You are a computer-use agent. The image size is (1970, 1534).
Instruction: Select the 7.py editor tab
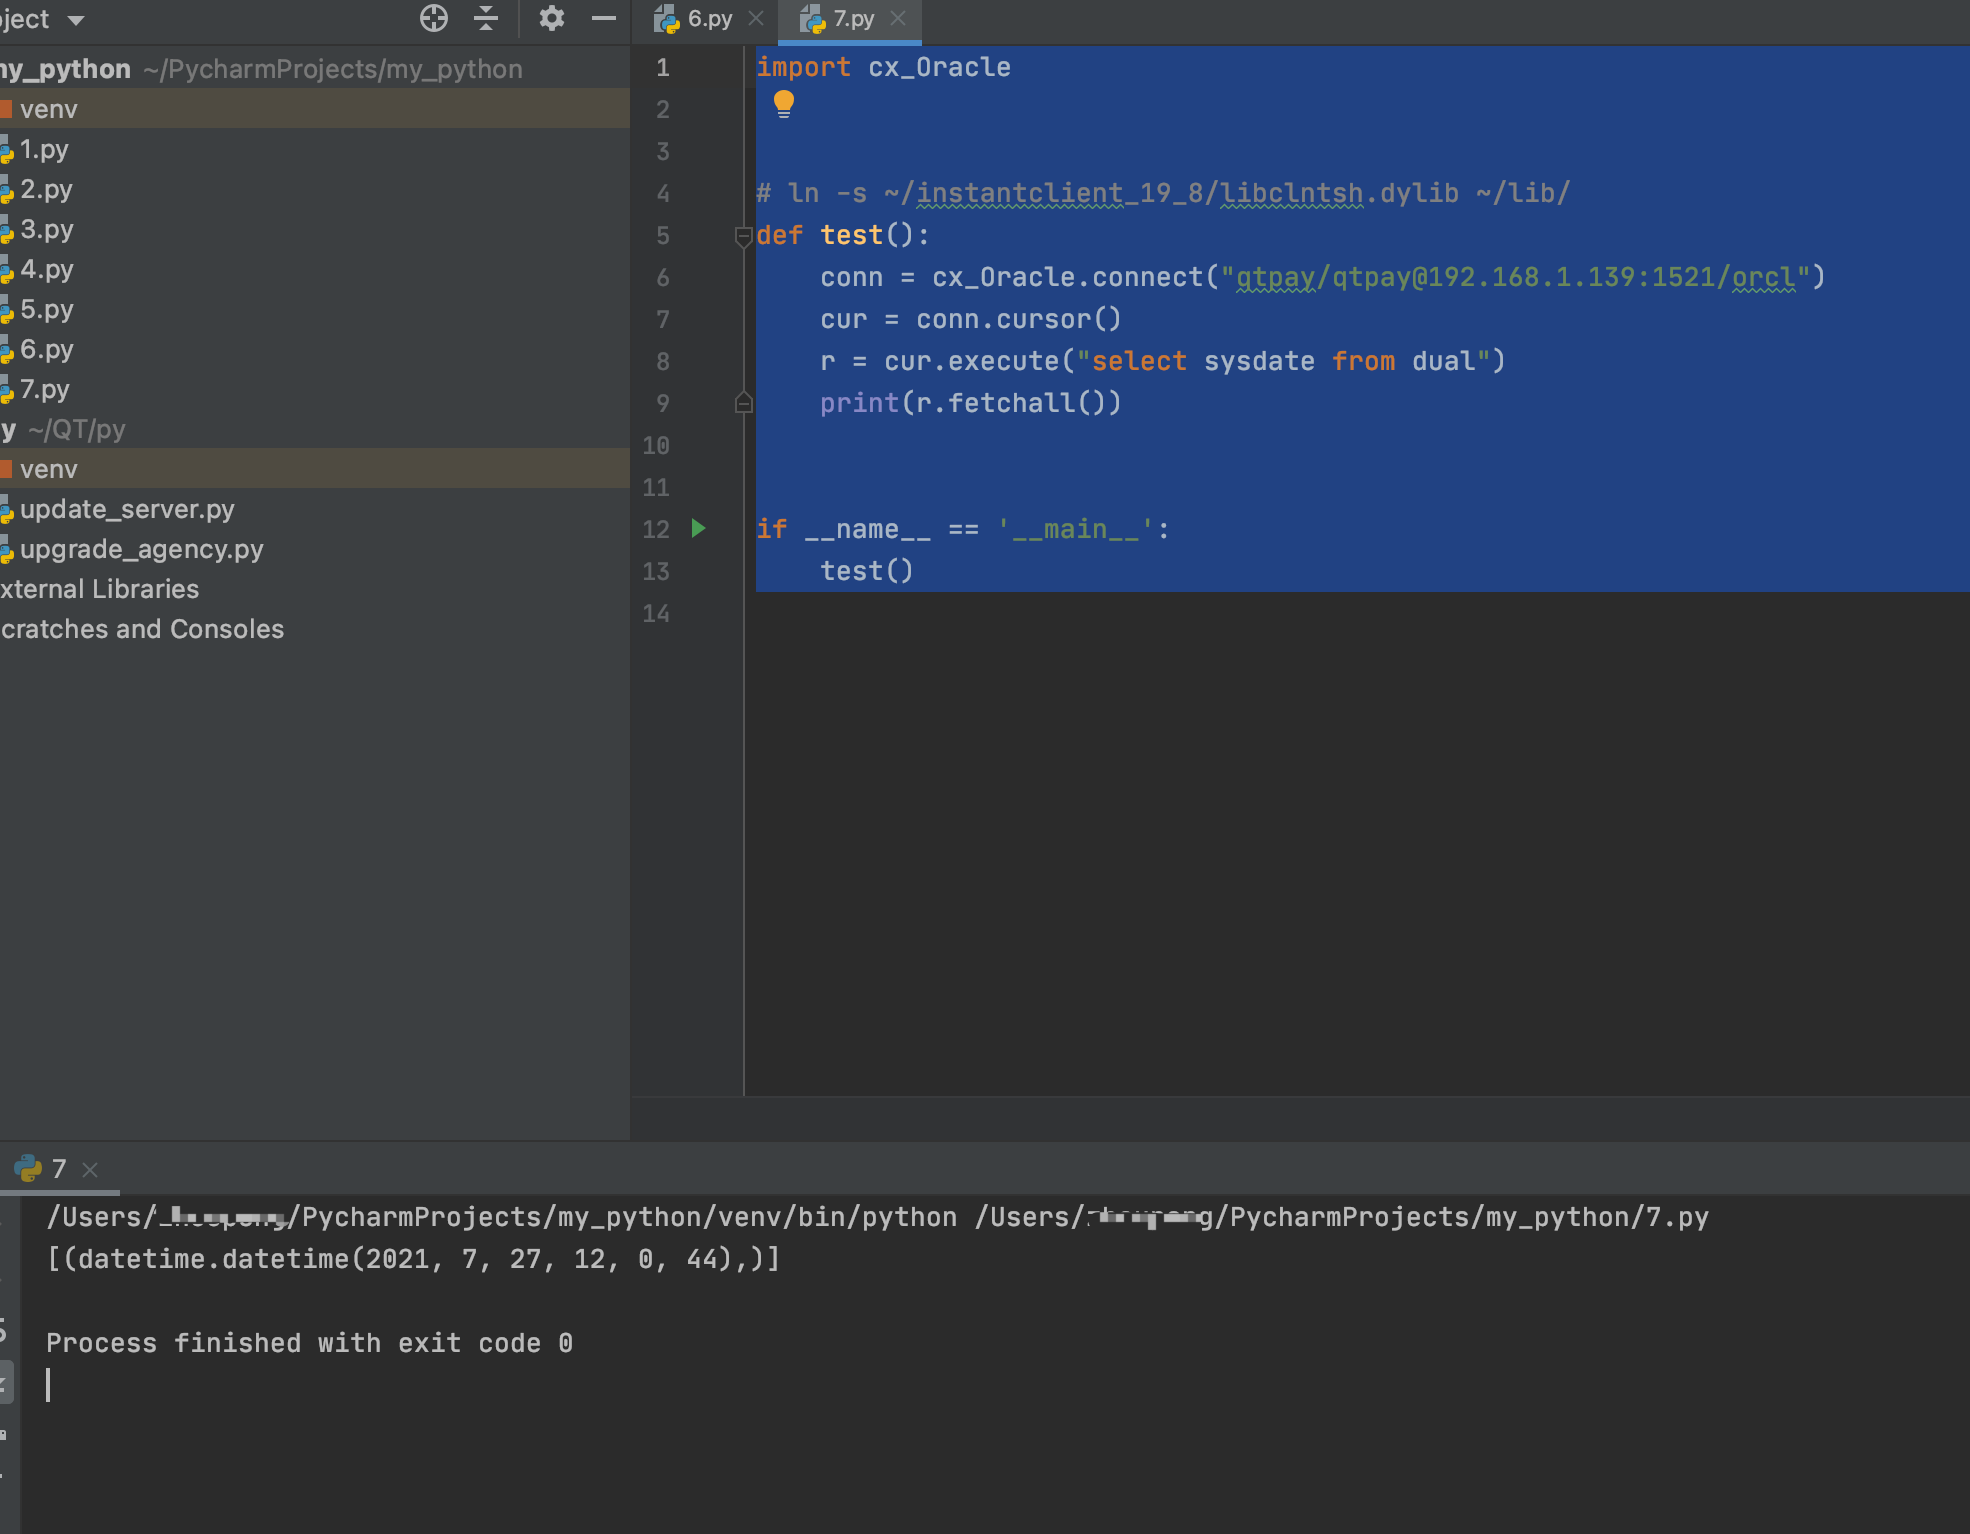click(x=852, y=18)
